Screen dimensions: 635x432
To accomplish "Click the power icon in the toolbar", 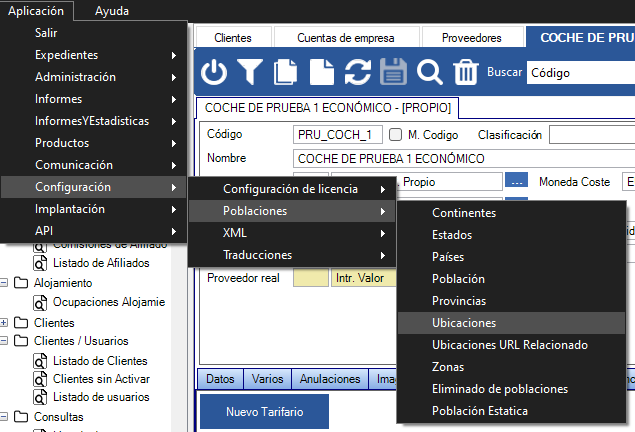I will click(x=215, y=72).
